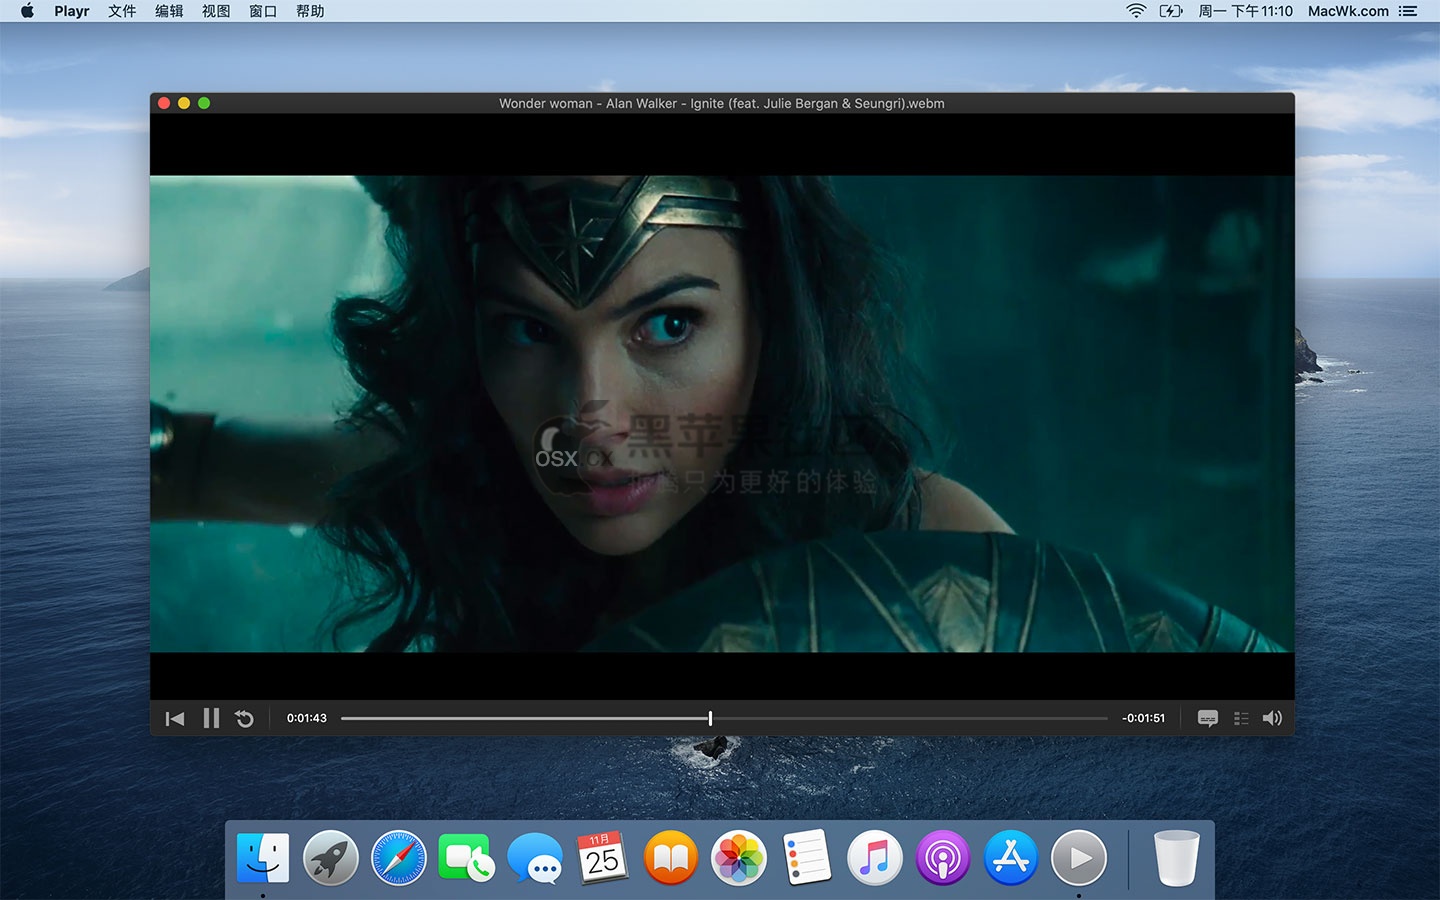The height and width of the screenshot is (900, 1440).
Task: Launch Safari from the Dock
Action: point(399,858)
